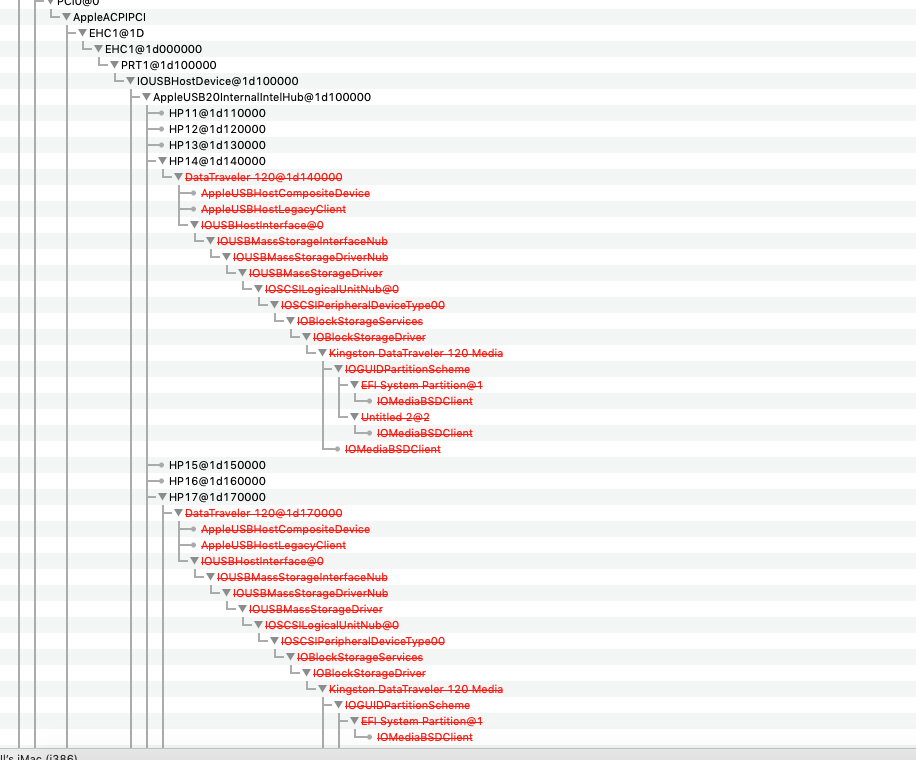Select EFI System Partition@1 in the HP17 subtree
The image size is (916, 760).
[422, 721]
